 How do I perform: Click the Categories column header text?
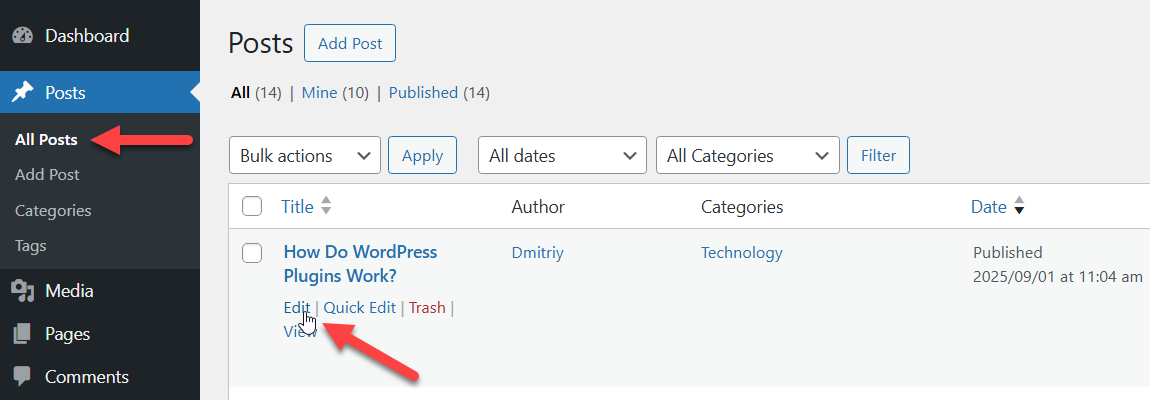tap(742, 207)
